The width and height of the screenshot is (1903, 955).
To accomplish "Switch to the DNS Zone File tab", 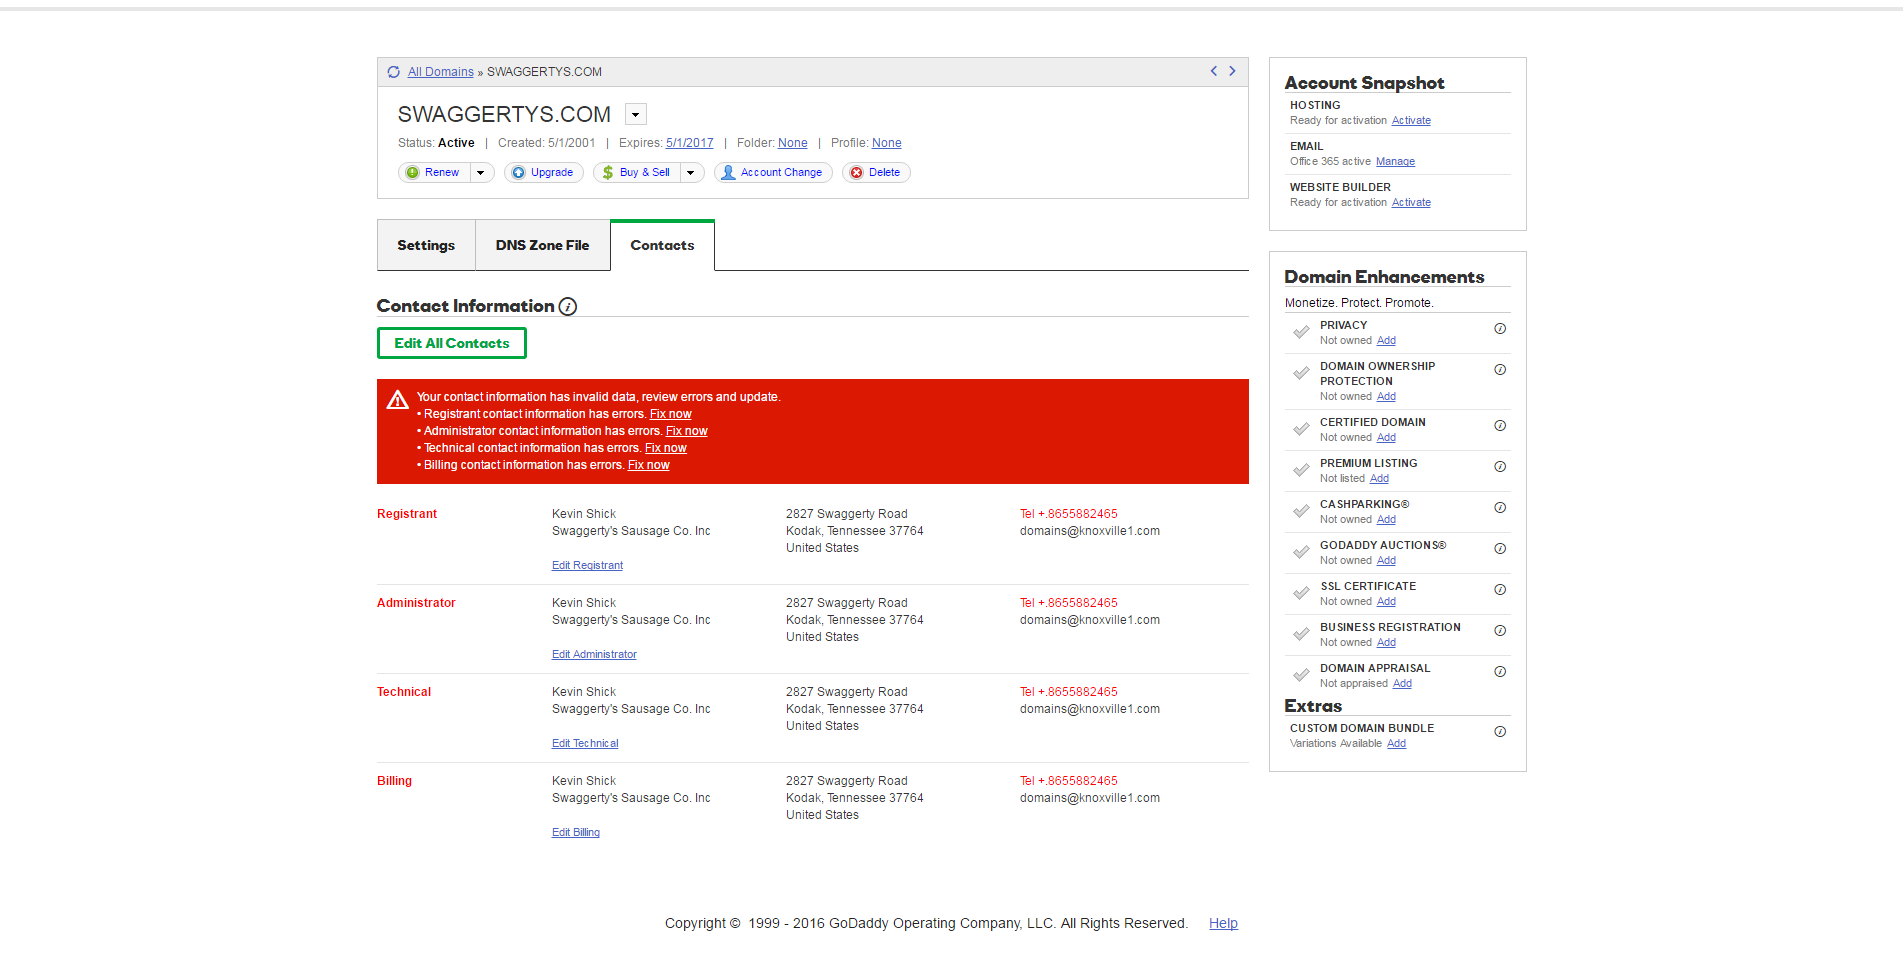I will click(x=542, y=246).
